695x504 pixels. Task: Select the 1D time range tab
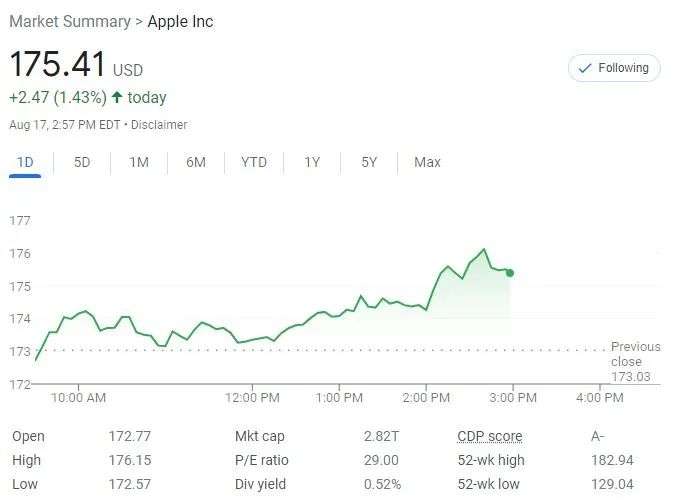(26, 162)
